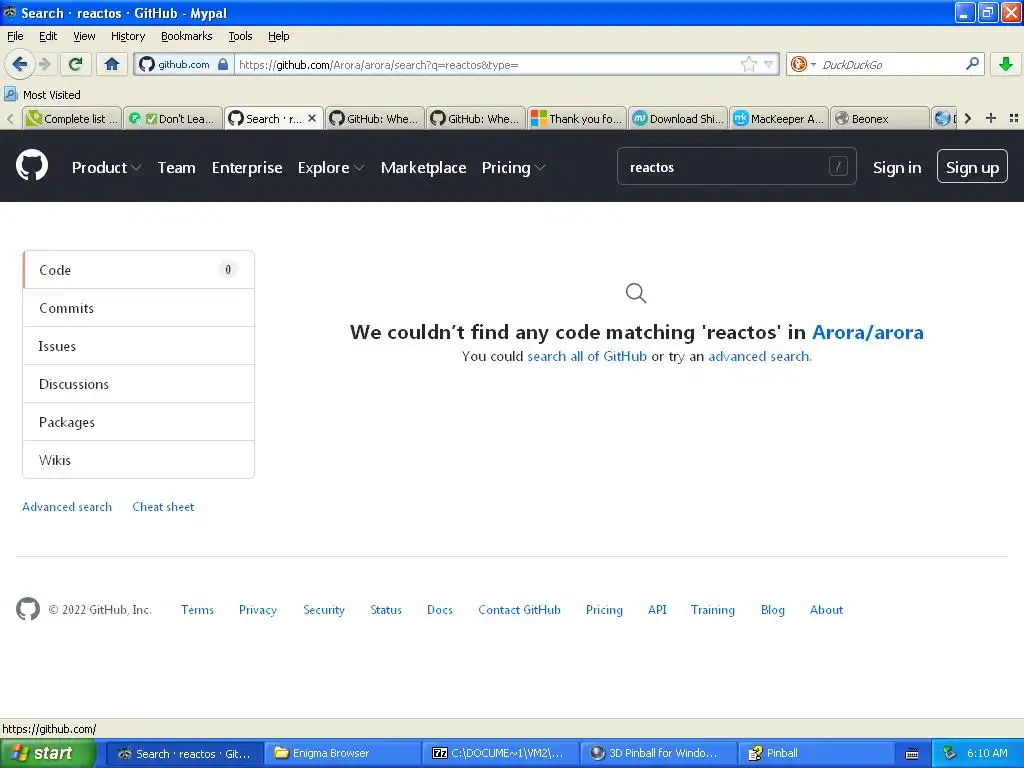Close the Search reactos tab
1024x768 pixels.
point(312,118)
